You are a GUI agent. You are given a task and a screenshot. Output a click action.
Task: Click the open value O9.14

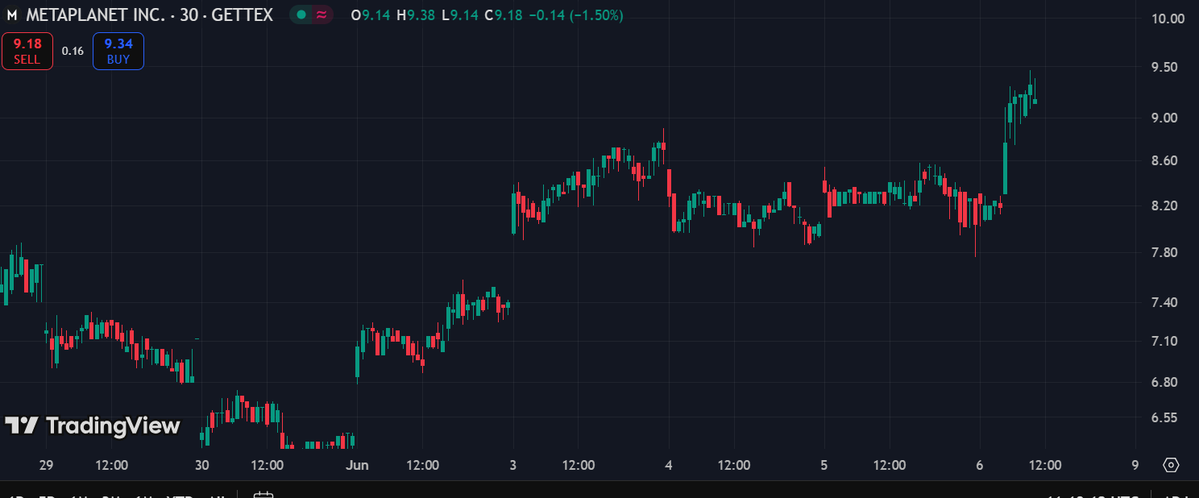pyautogui.click(x=371, y=15)
